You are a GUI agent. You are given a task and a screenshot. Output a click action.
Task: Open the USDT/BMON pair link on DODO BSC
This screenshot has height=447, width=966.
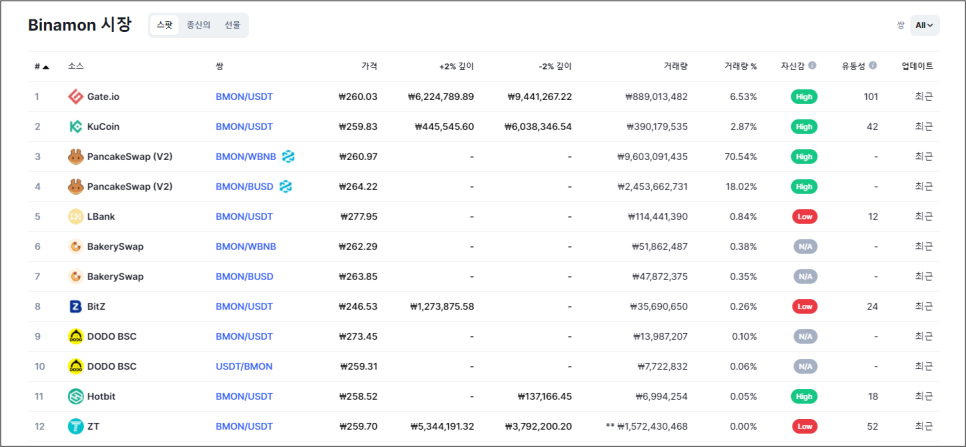pos(244,366)
